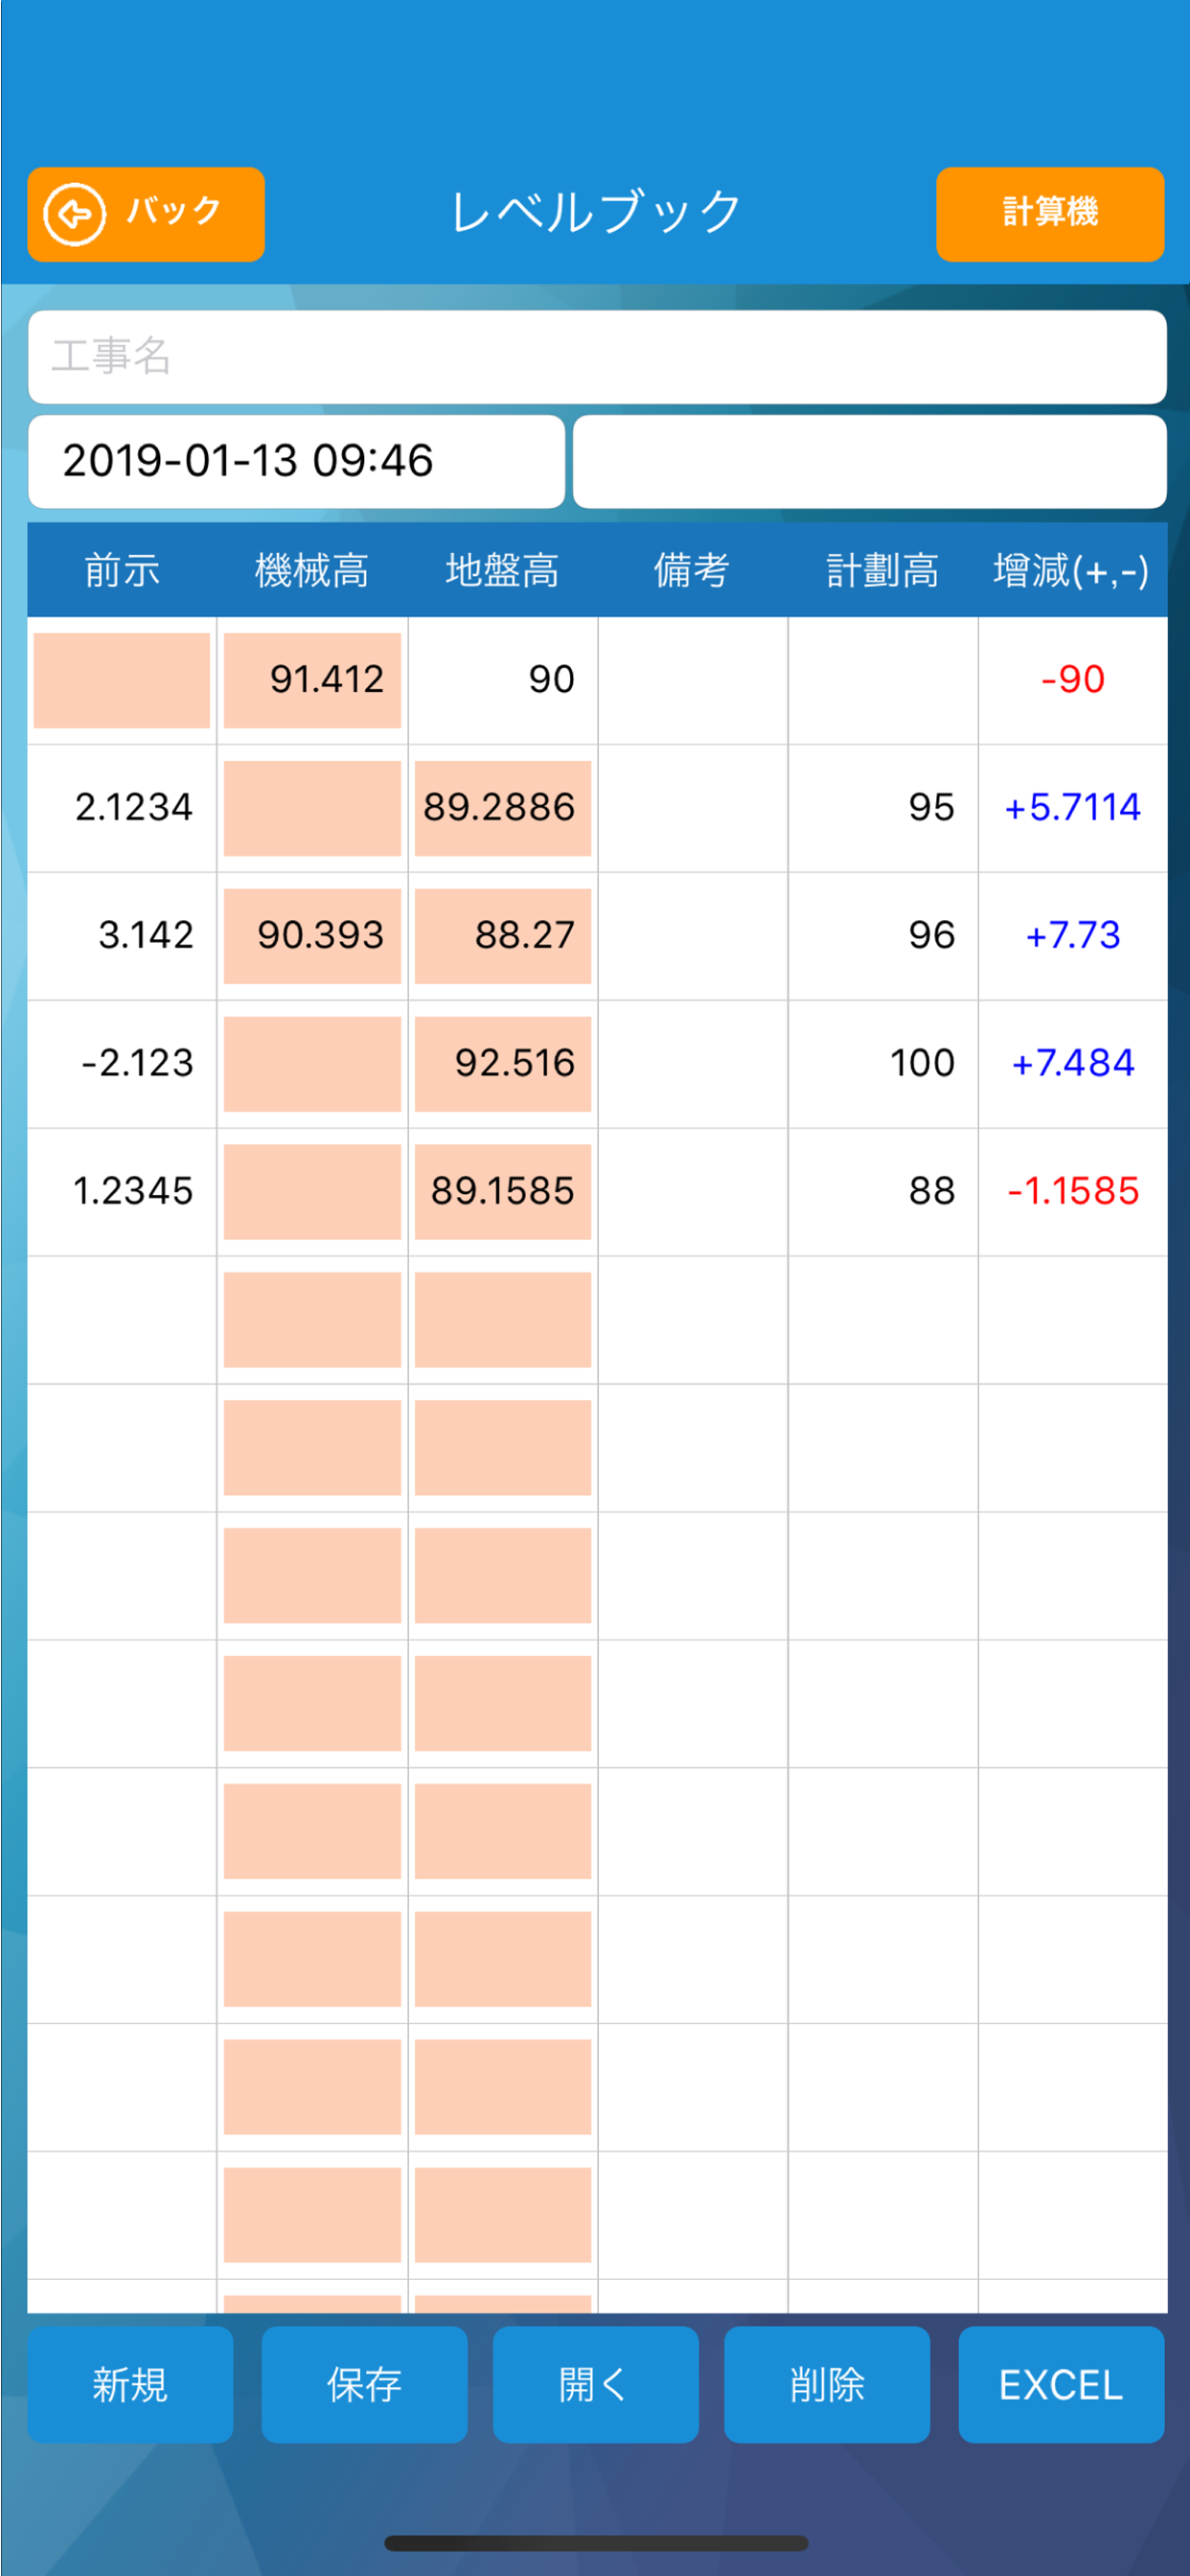Select the 計劃高 column header

coord(882,570)
